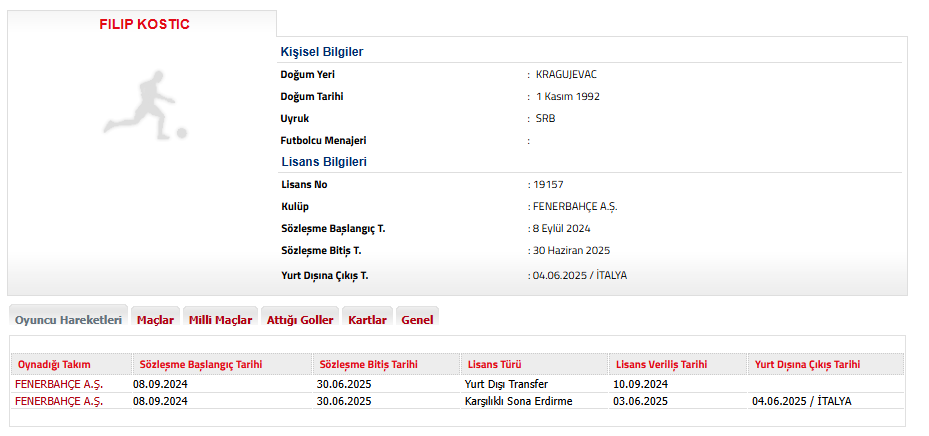Click the Yurt Dışı Transfer license type cell
Viewport: 929px width, 436px height.
507,384
